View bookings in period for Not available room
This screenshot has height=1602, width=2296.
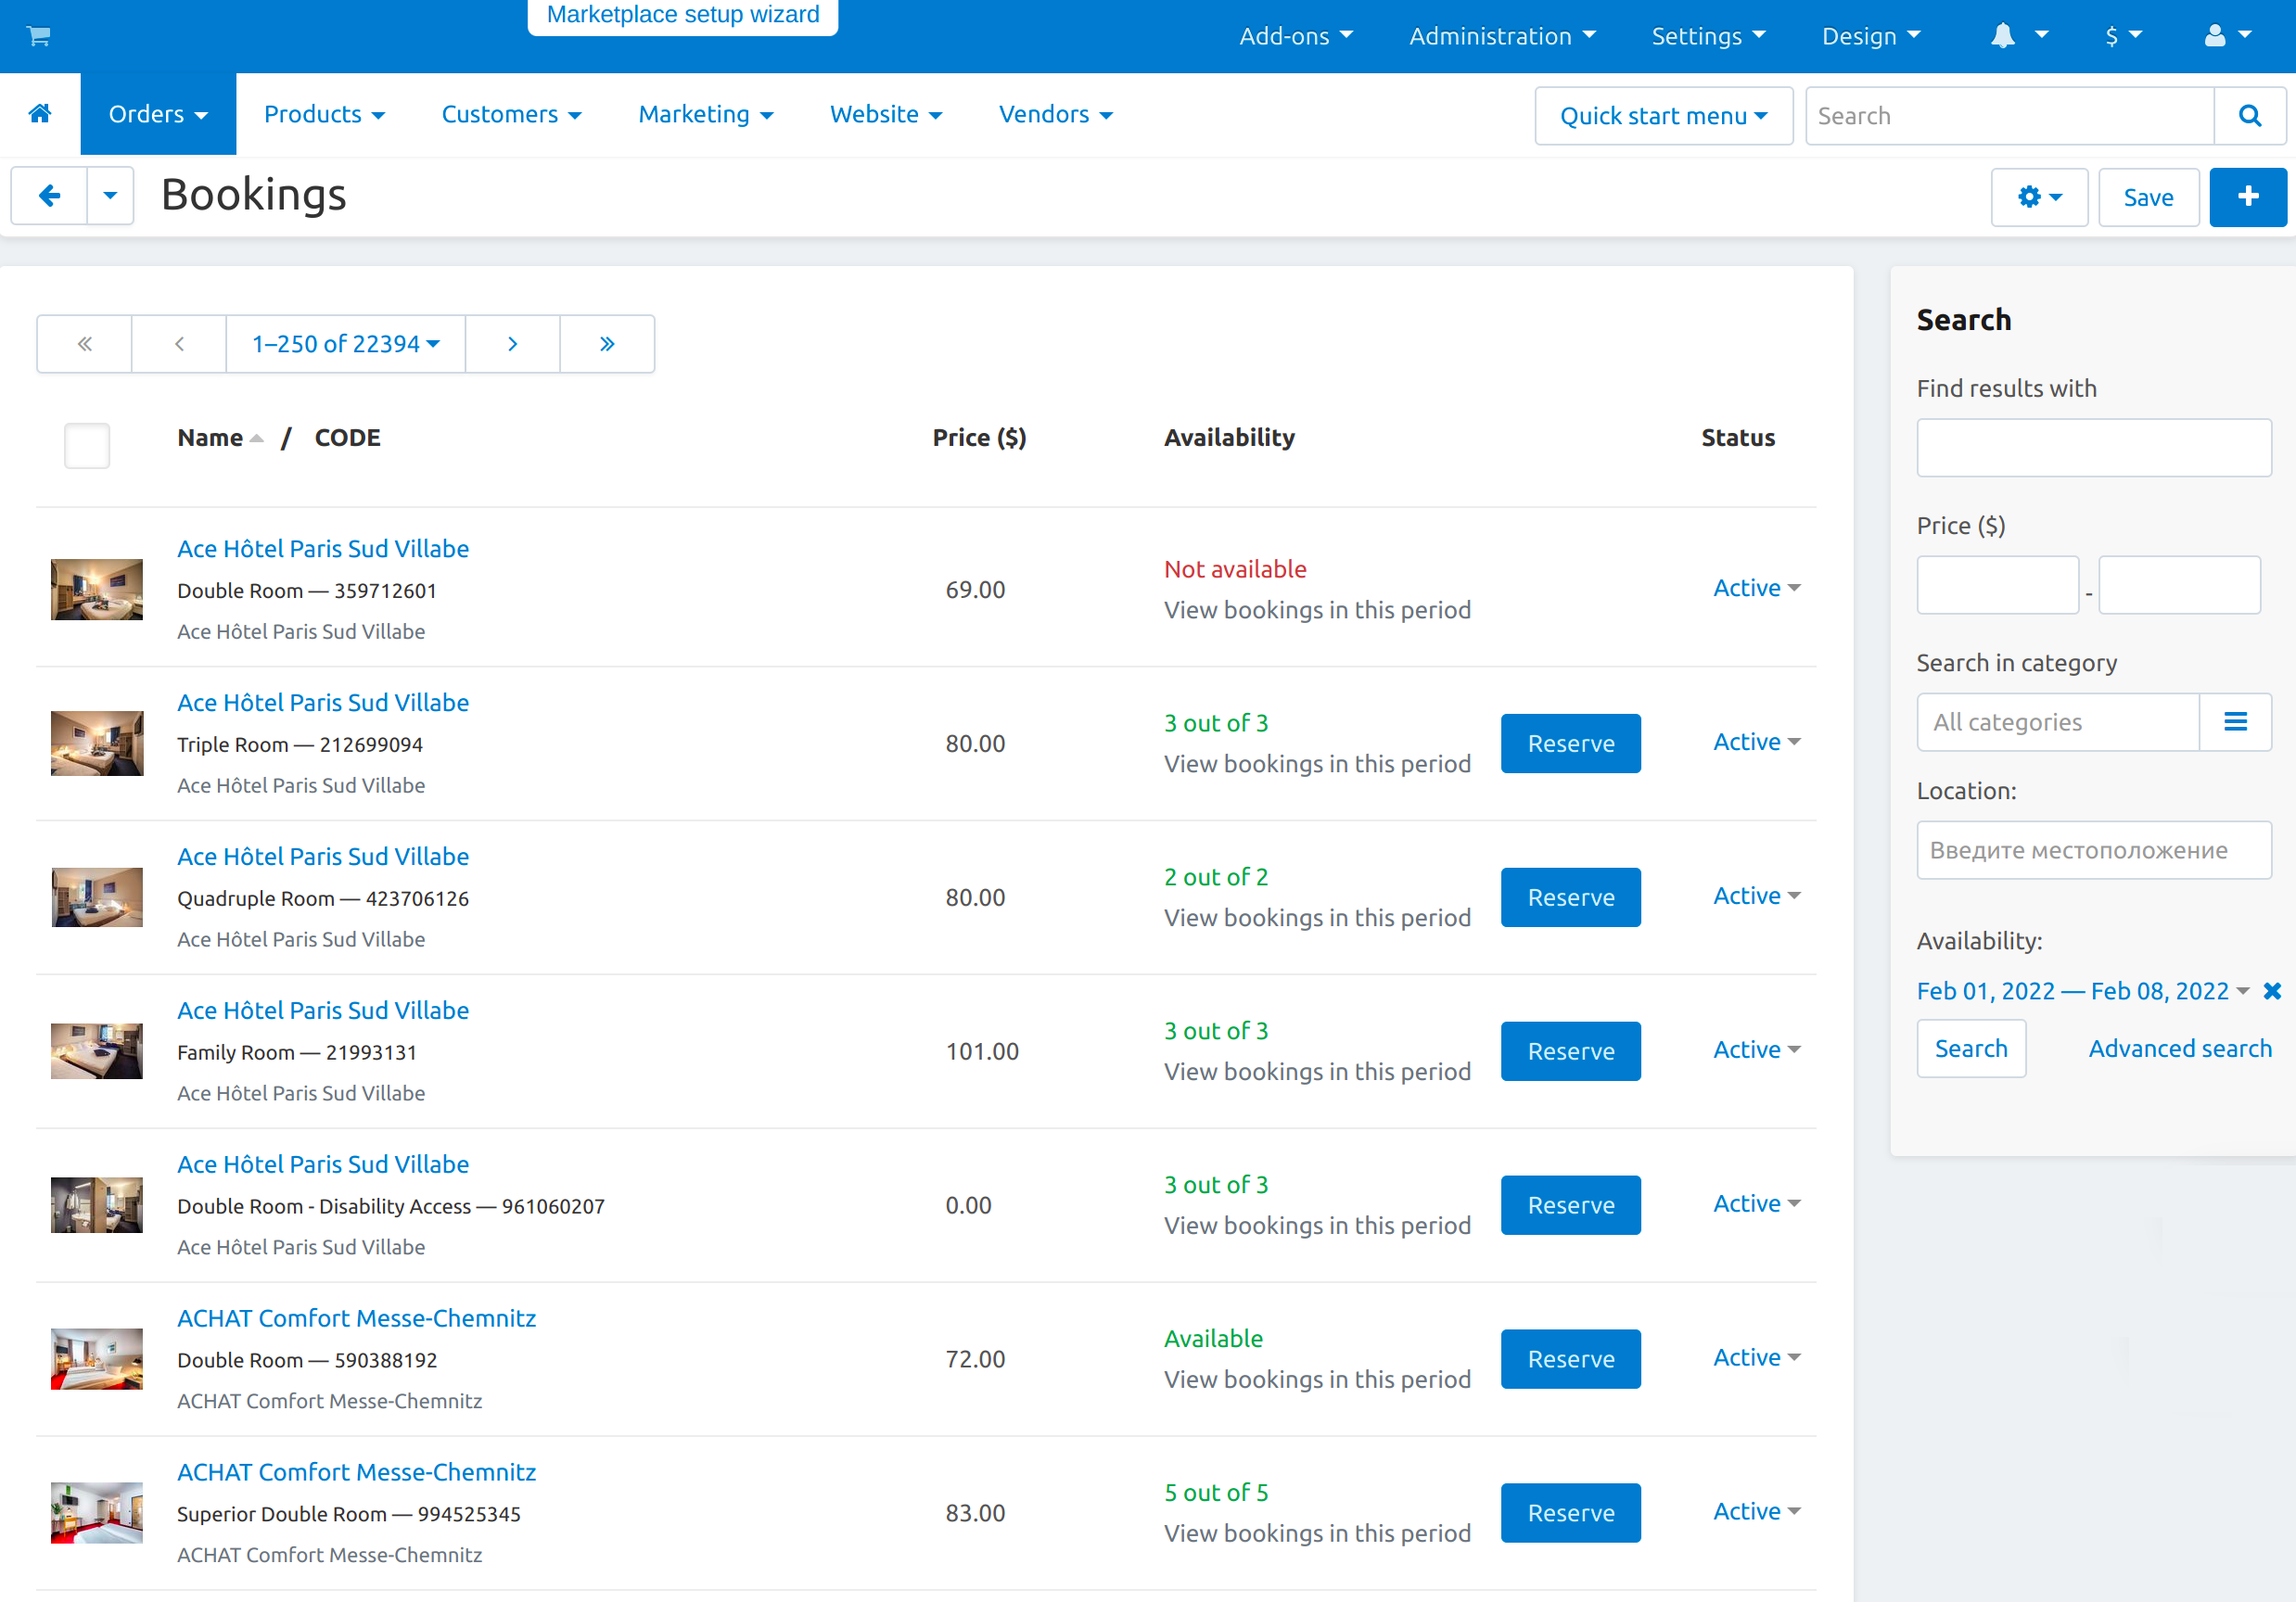pyautogui.click(x=1317, y=610)
